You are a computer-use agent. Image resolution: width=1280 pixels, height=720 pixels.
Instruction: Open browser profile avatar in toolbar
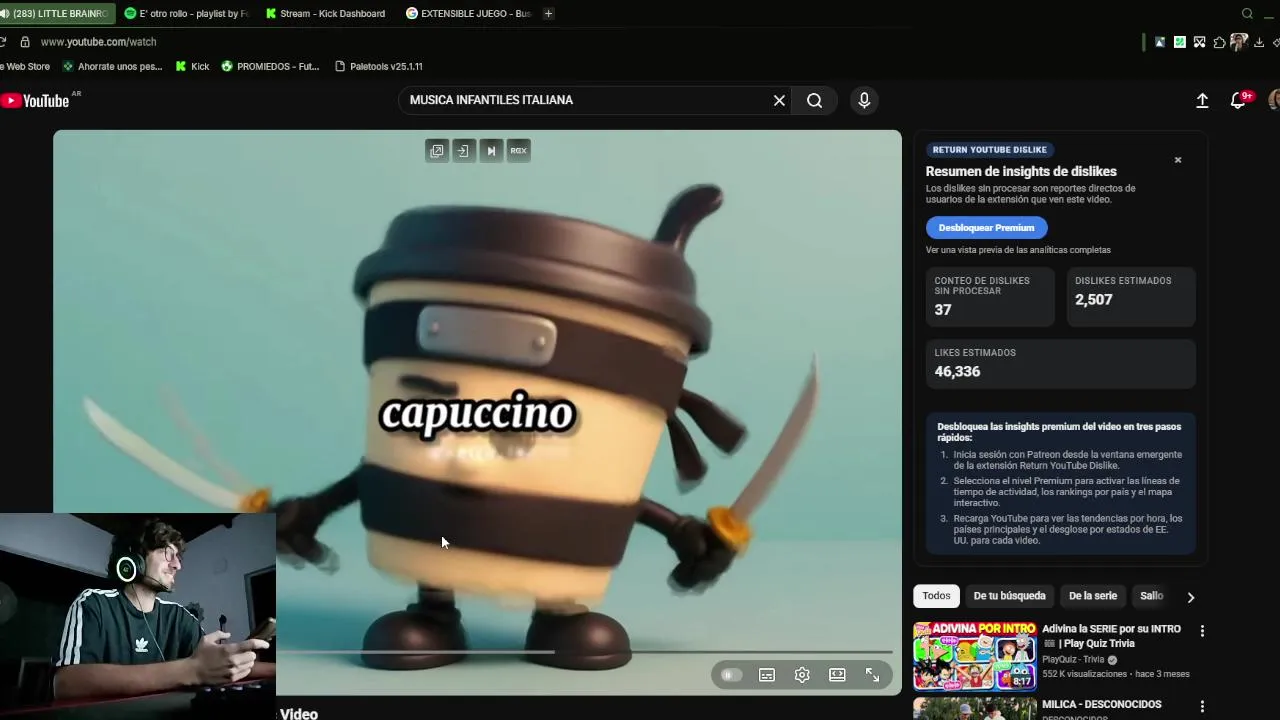tap(1239, 42)
